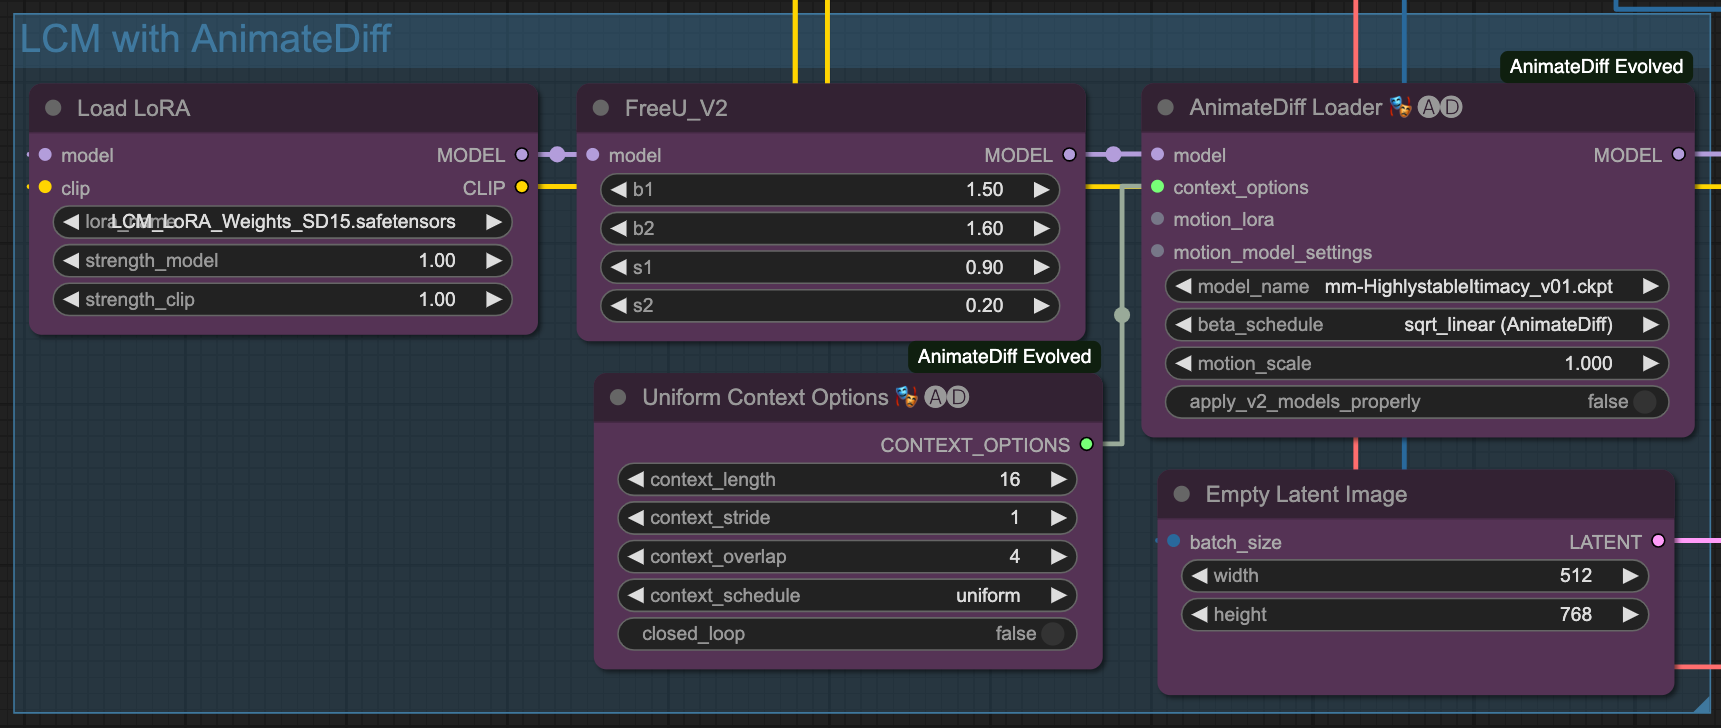
Task: Increase context_overlap with right arrow
Action: coord(1058,557)
